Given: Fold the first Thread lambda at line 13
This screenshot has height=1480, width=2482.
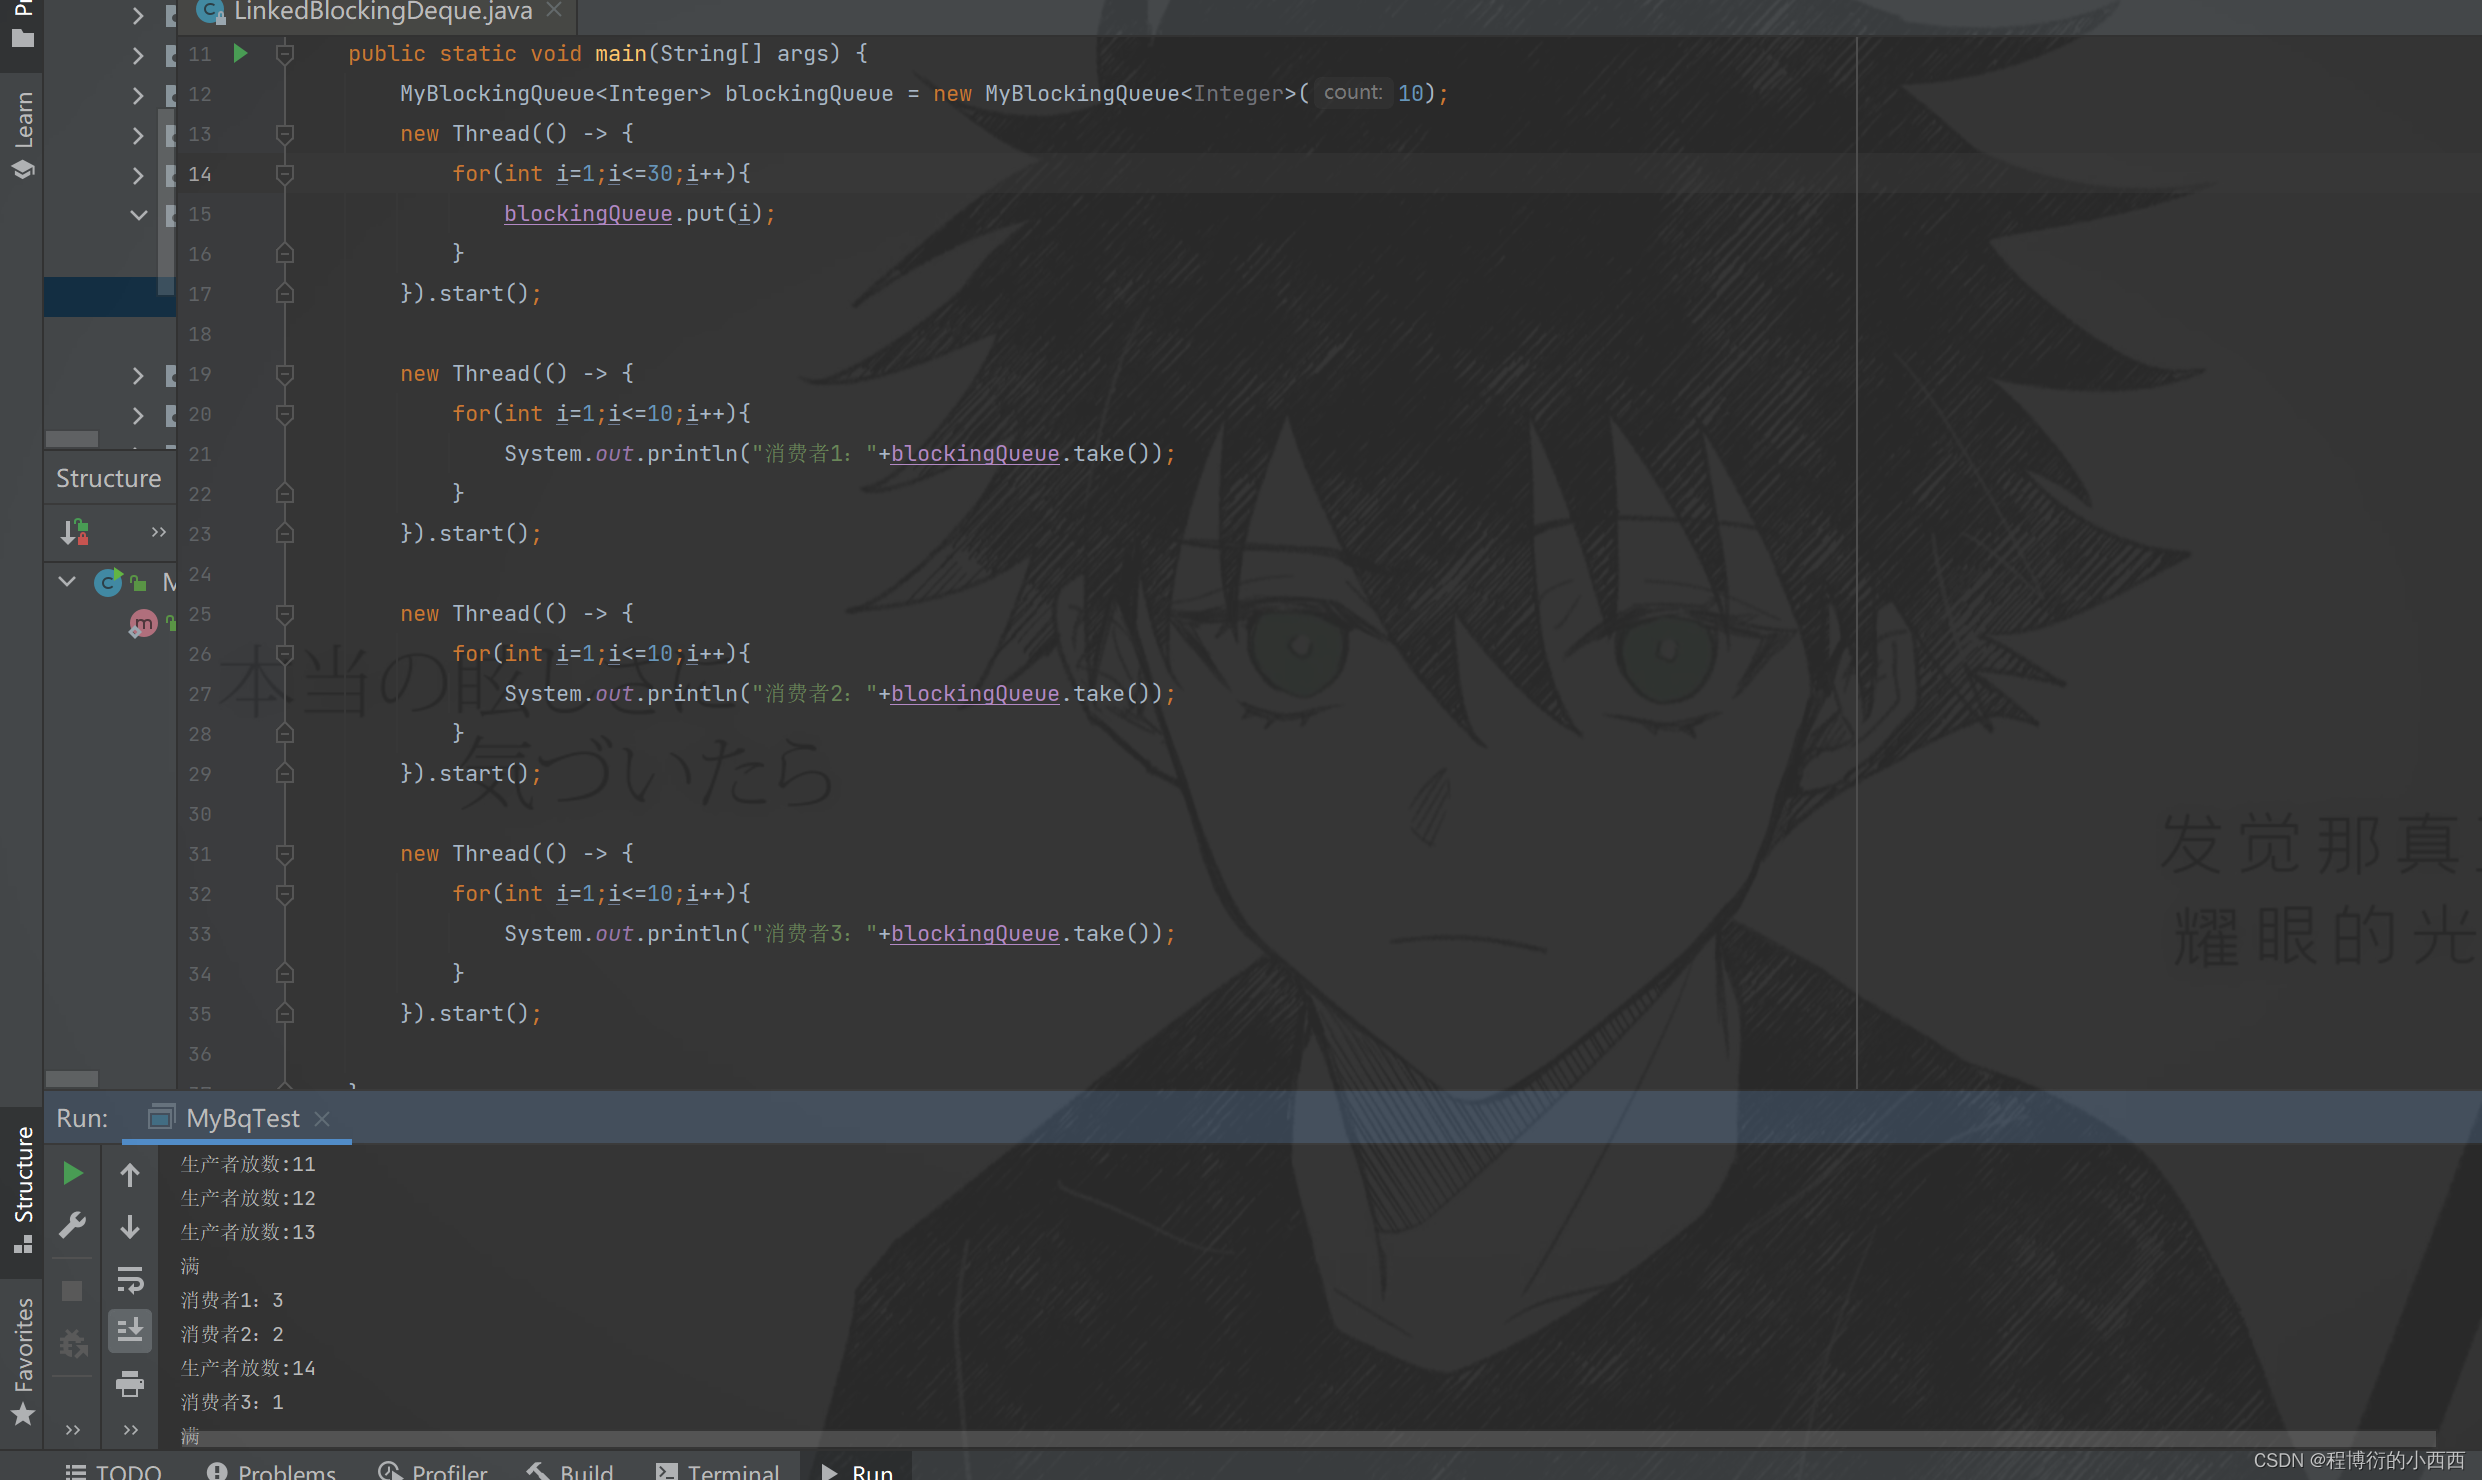Looking at the screenshot, I should pyautogui.click(x=285, y=133).
